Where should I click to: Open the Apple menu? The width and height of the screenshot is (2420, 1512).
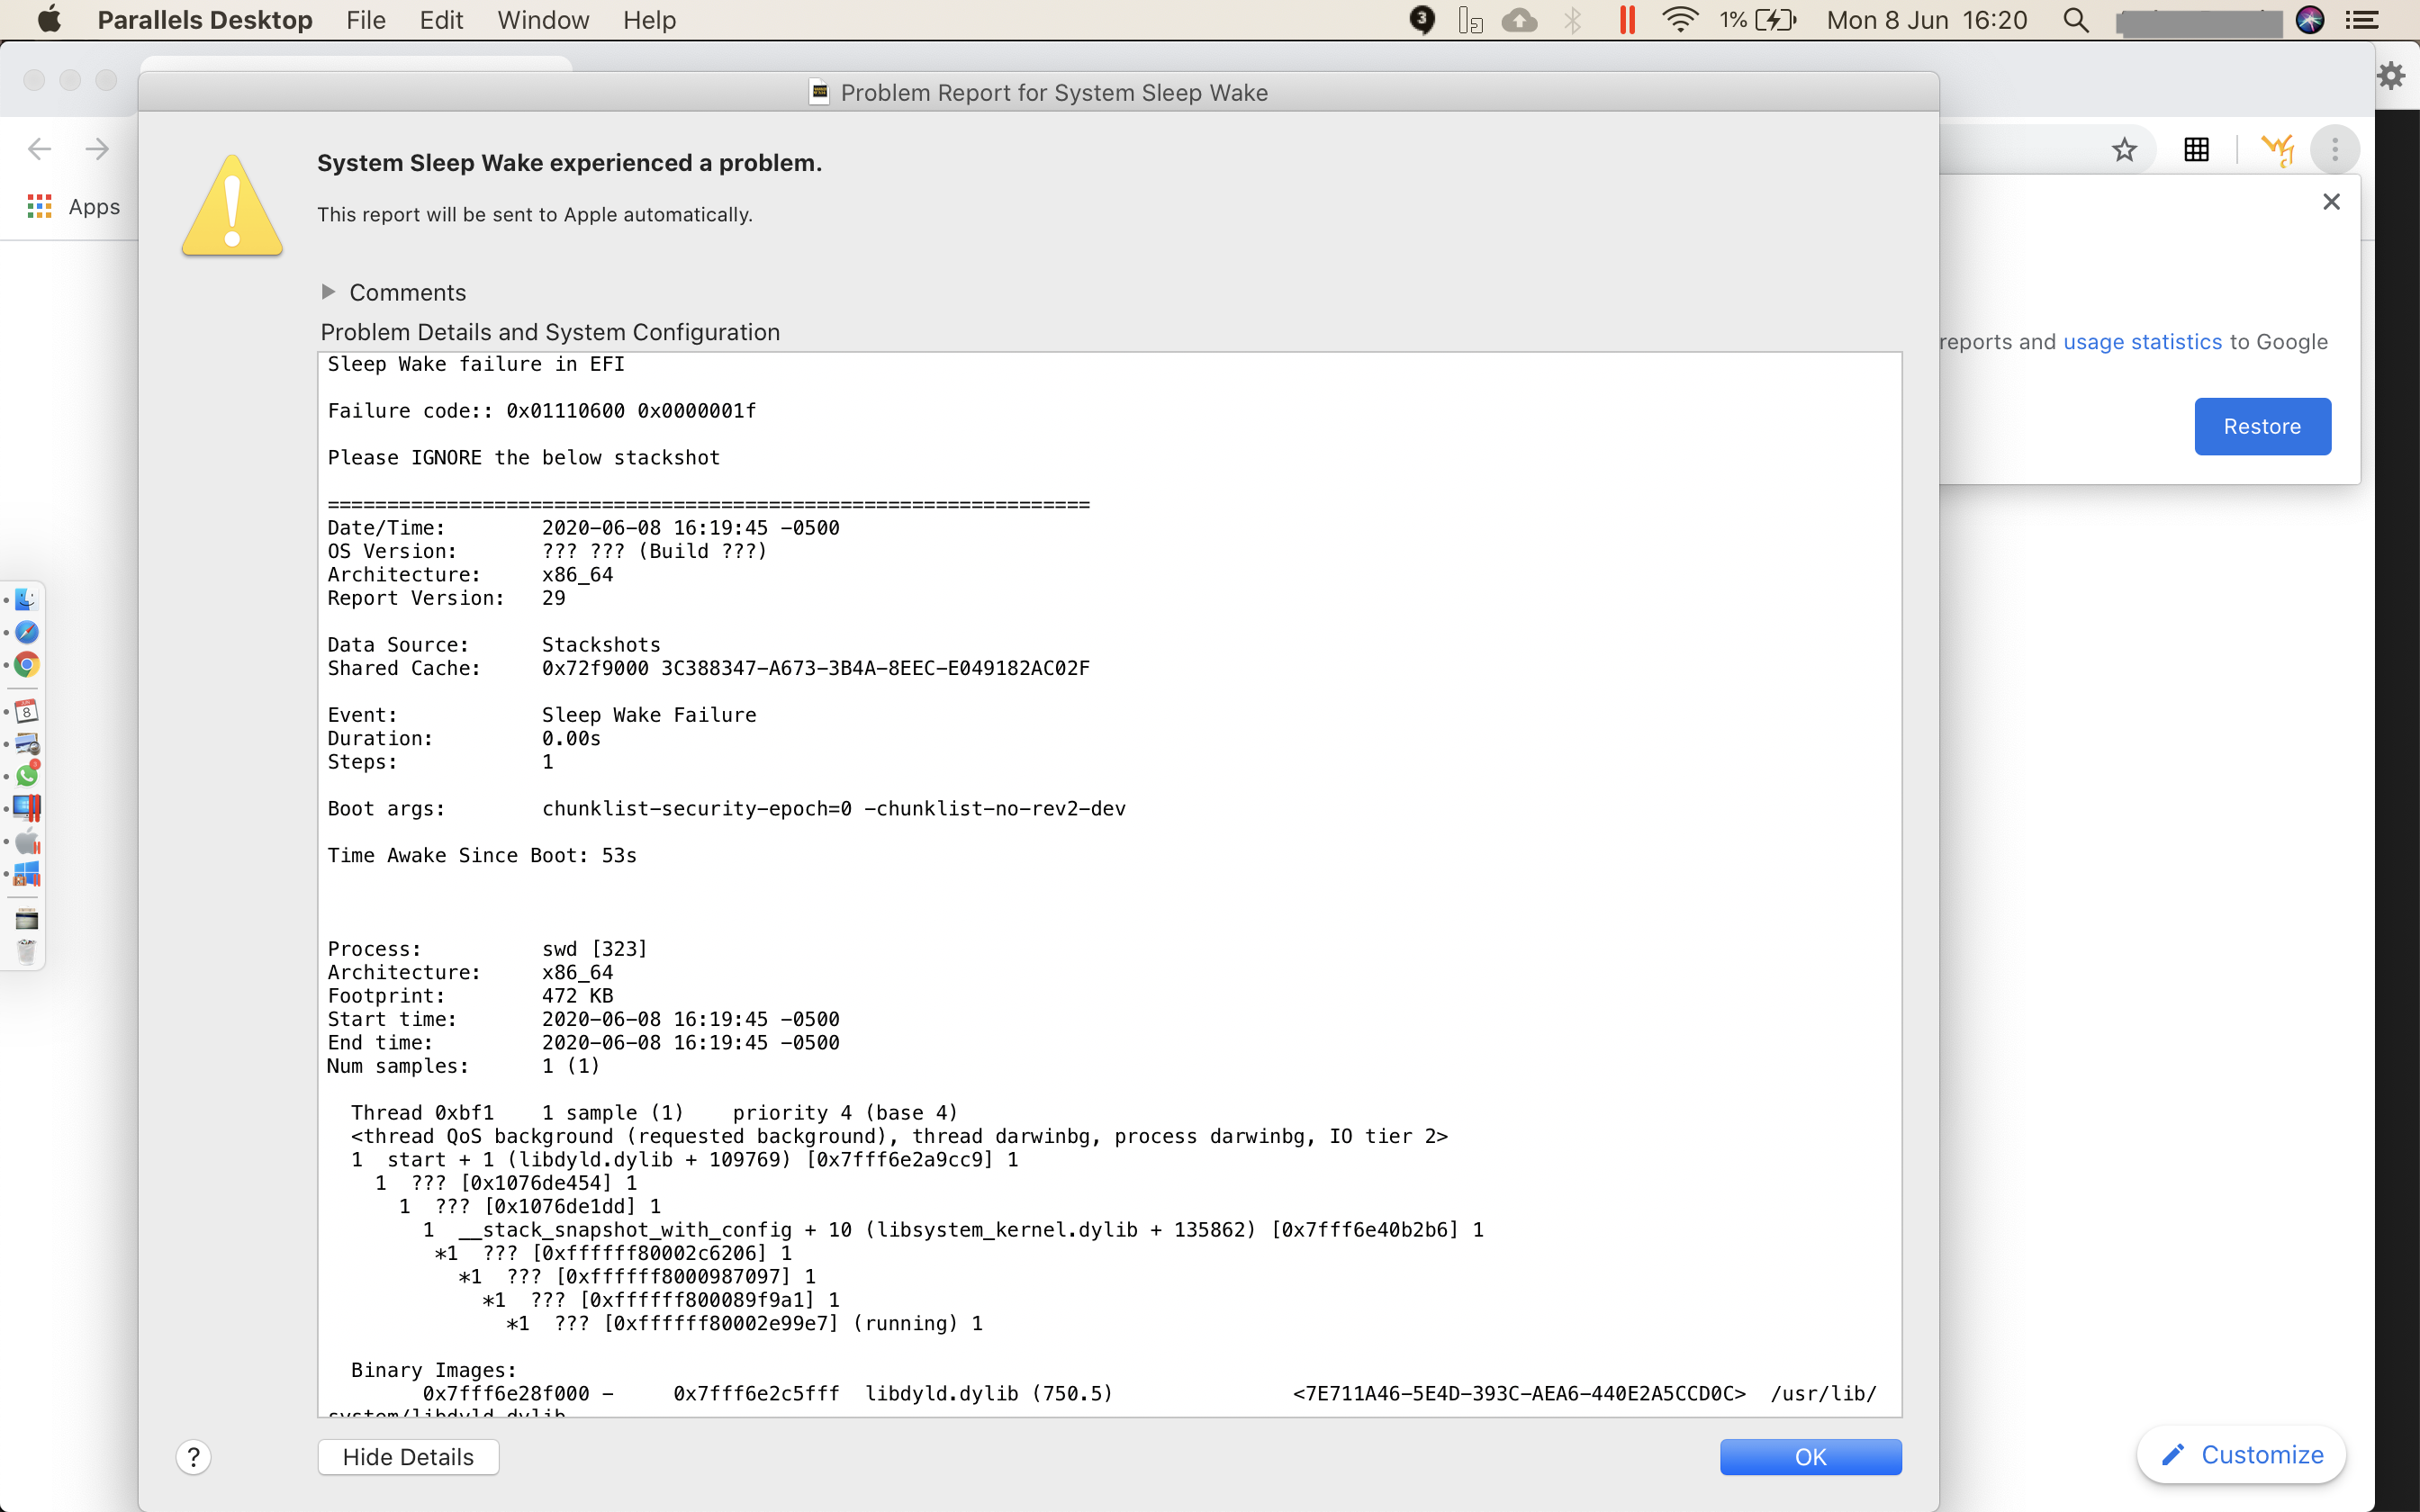click(x=48, y=20)
